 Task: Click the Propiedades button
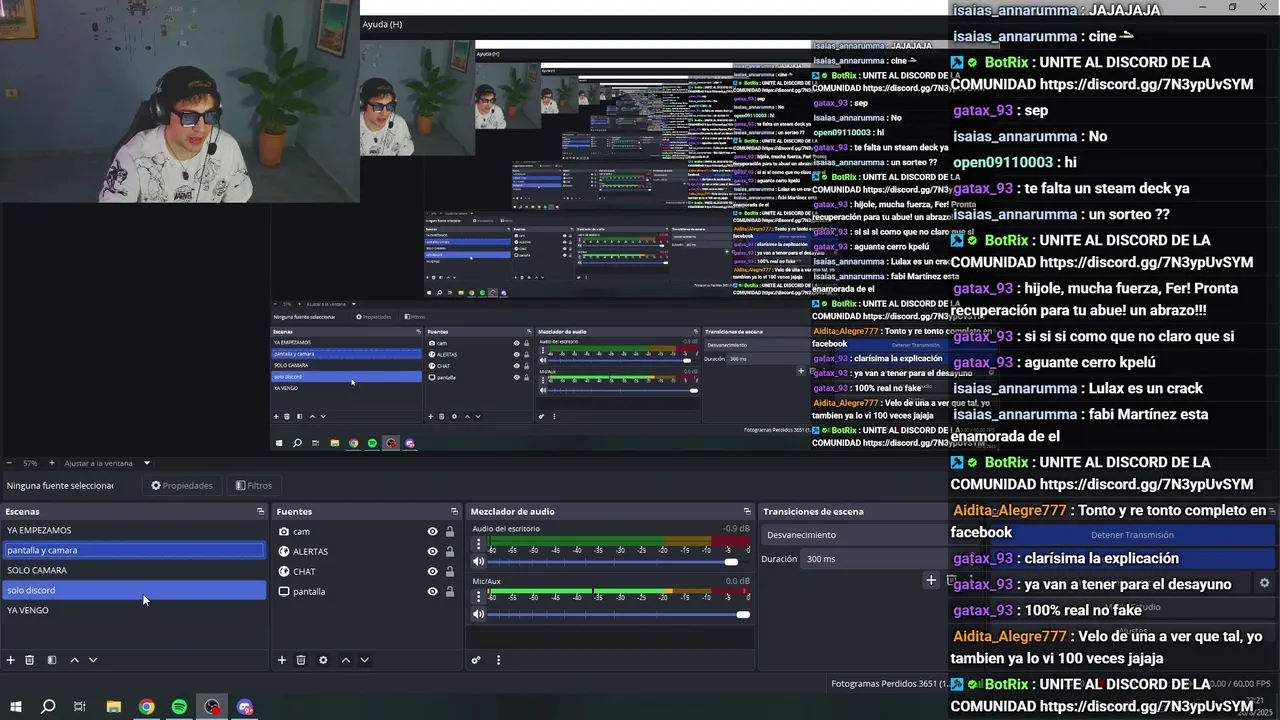(182, 486)
